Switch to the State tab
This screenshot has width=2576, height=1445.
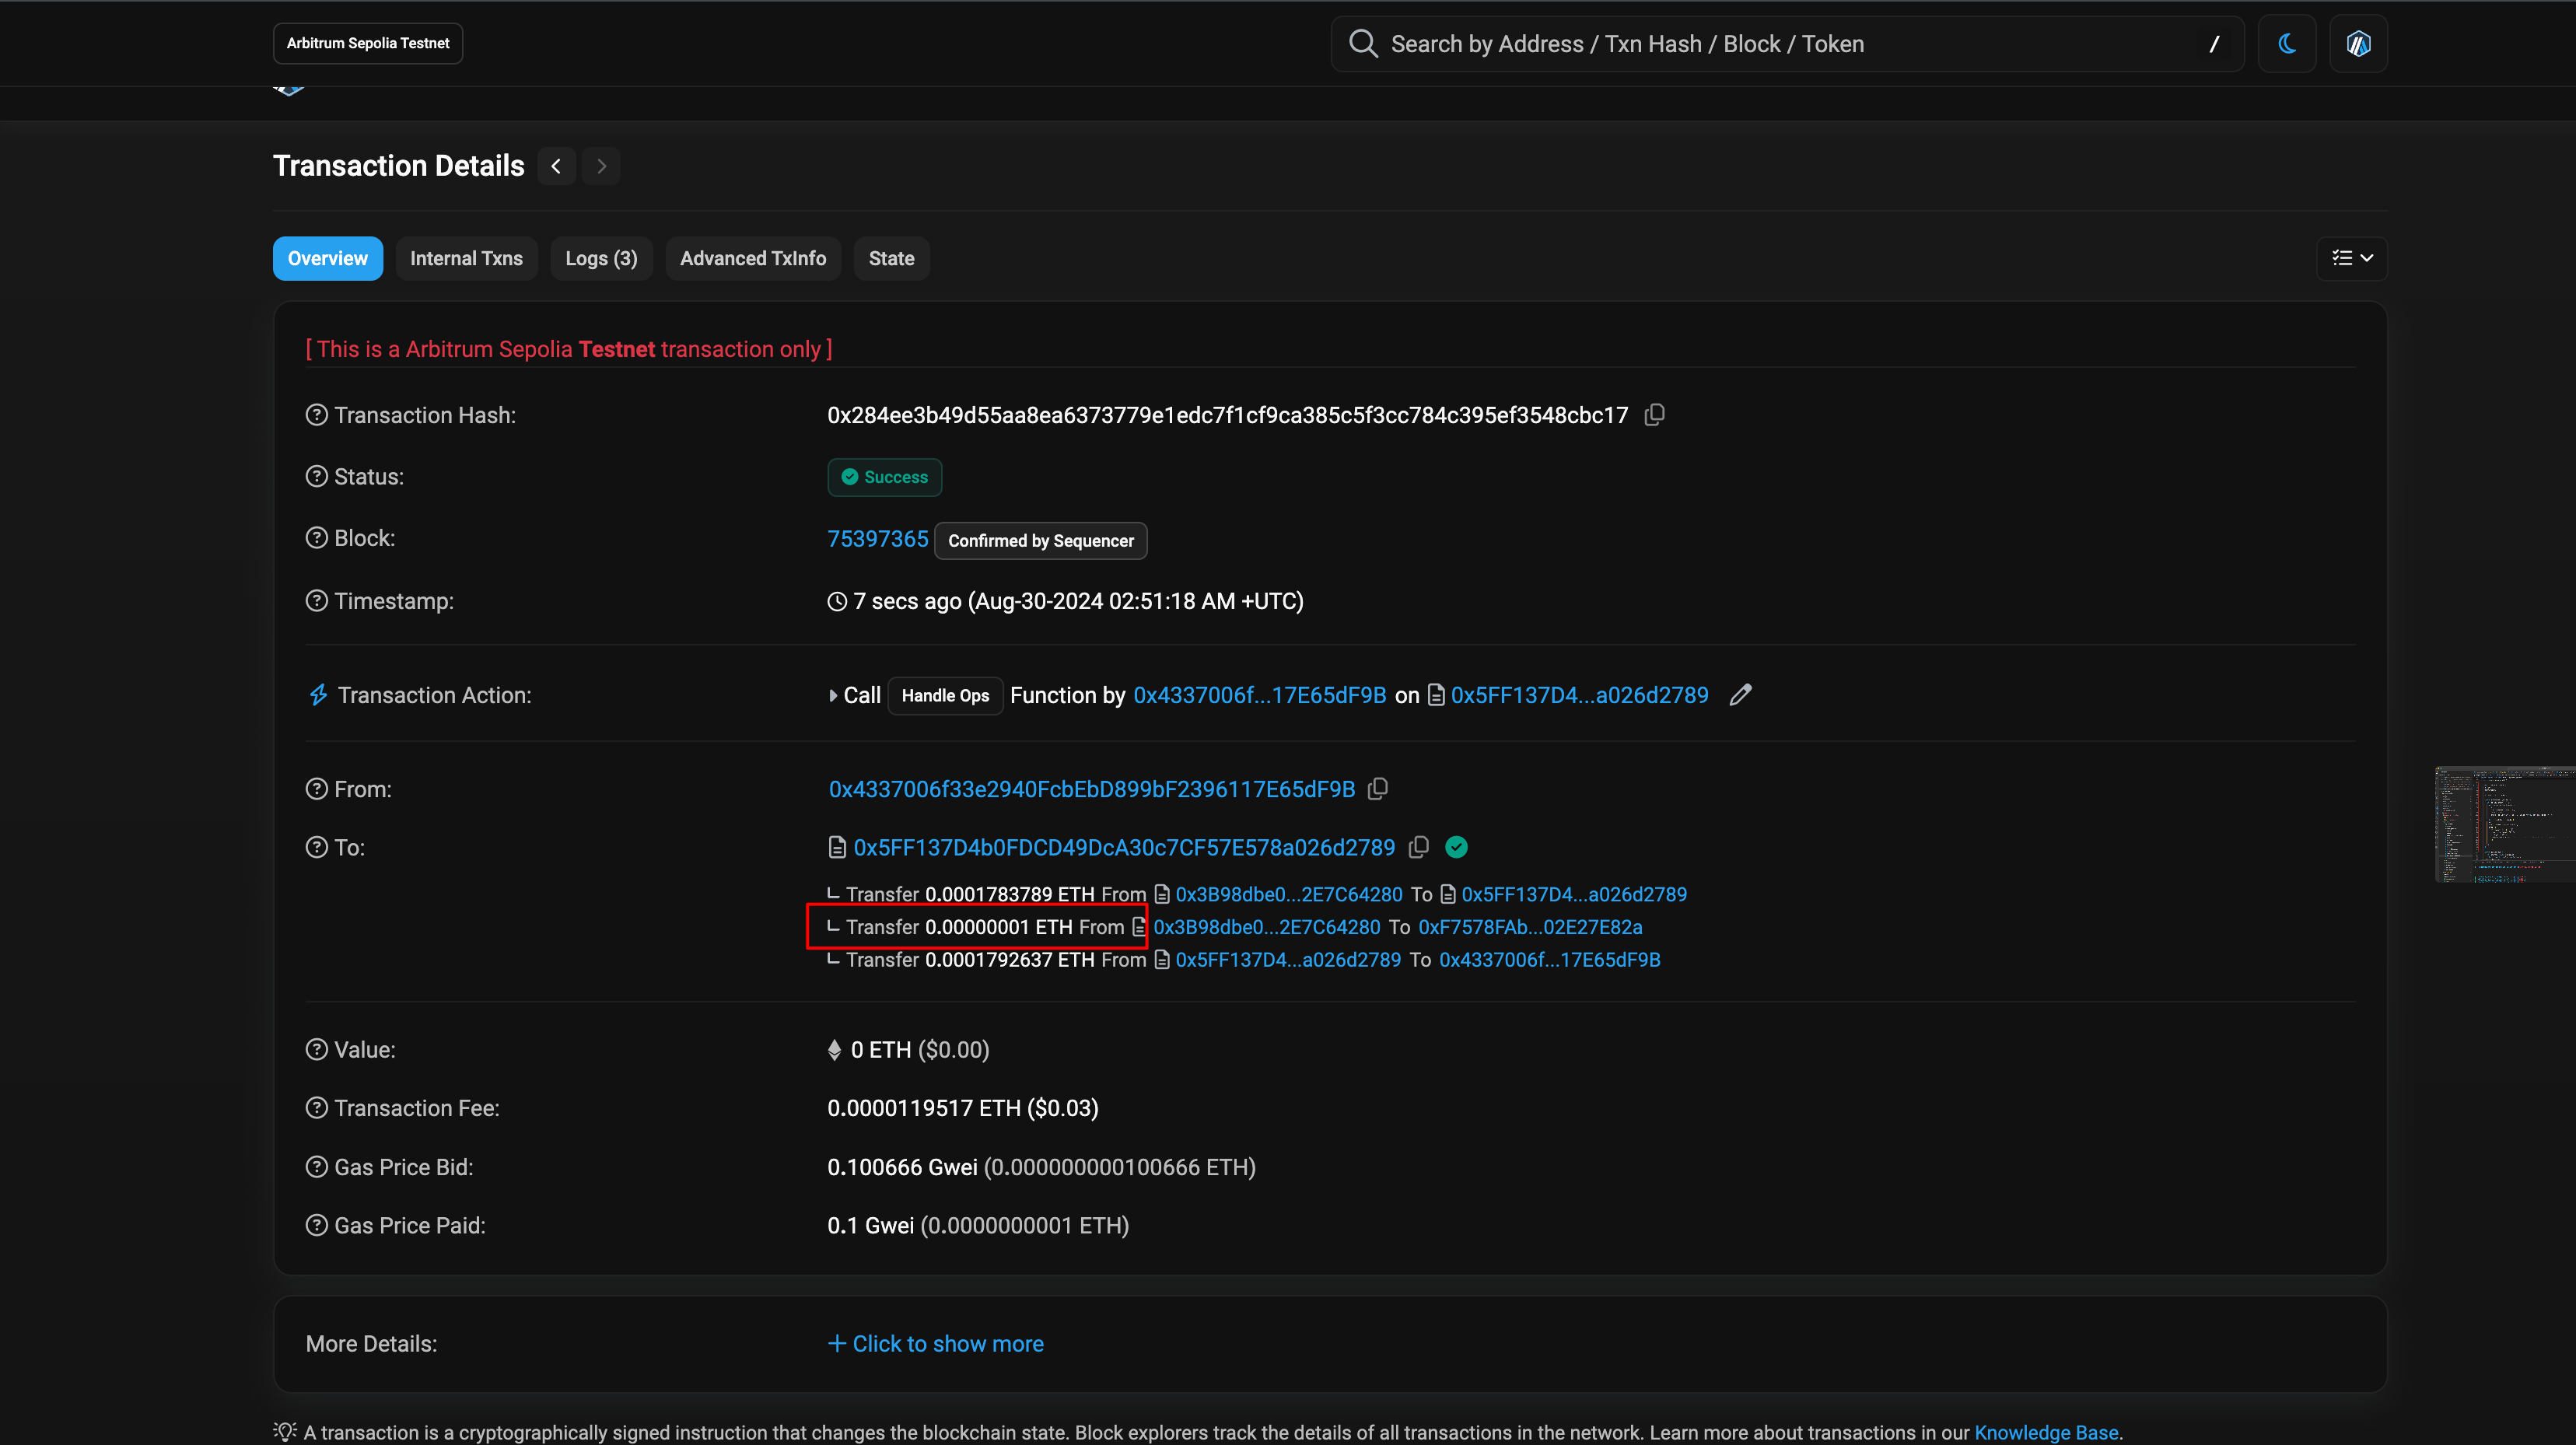pyautogui.click(x=891, y=258)
